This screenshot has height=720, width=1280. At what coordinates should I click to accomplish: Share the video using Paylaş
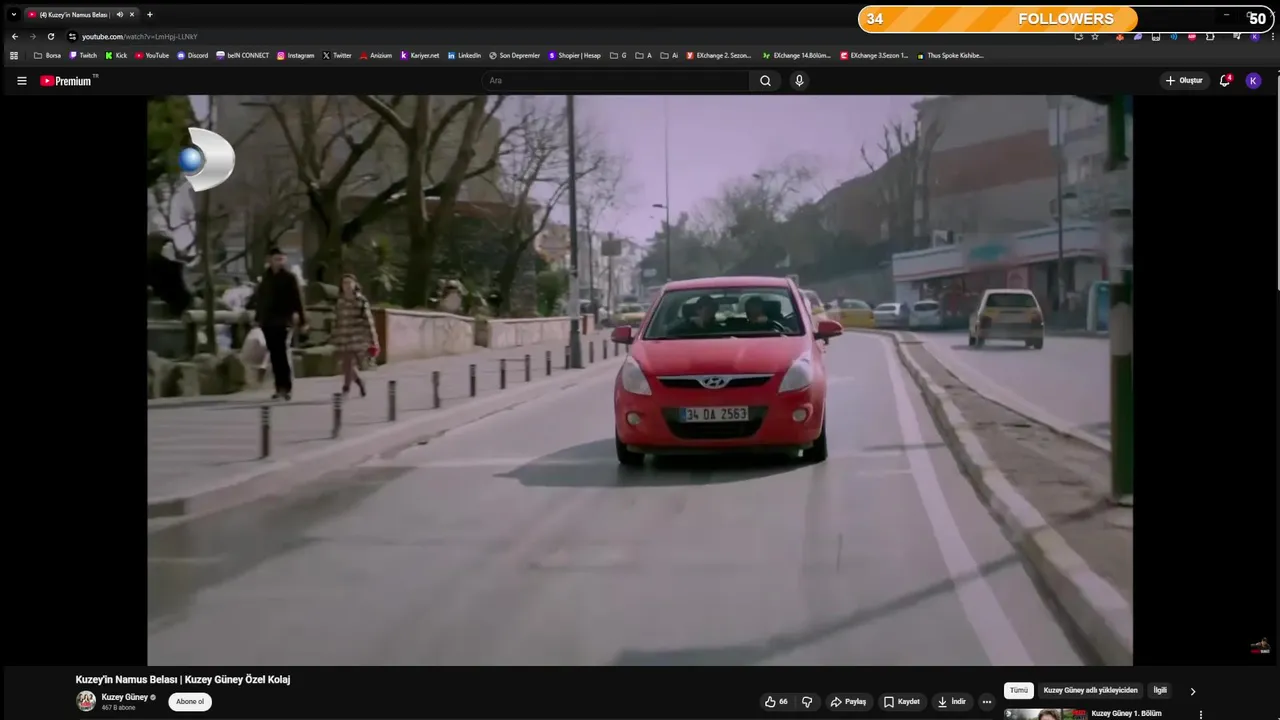click(x=848, y=702)
